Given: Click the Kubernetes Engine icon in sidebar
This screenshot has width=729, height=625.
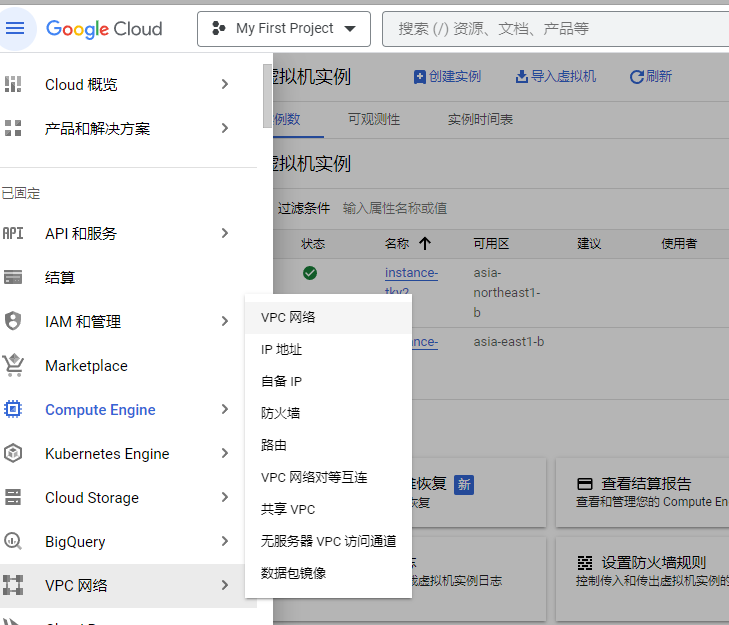Looking at the screenshot, I should (13, 453).
